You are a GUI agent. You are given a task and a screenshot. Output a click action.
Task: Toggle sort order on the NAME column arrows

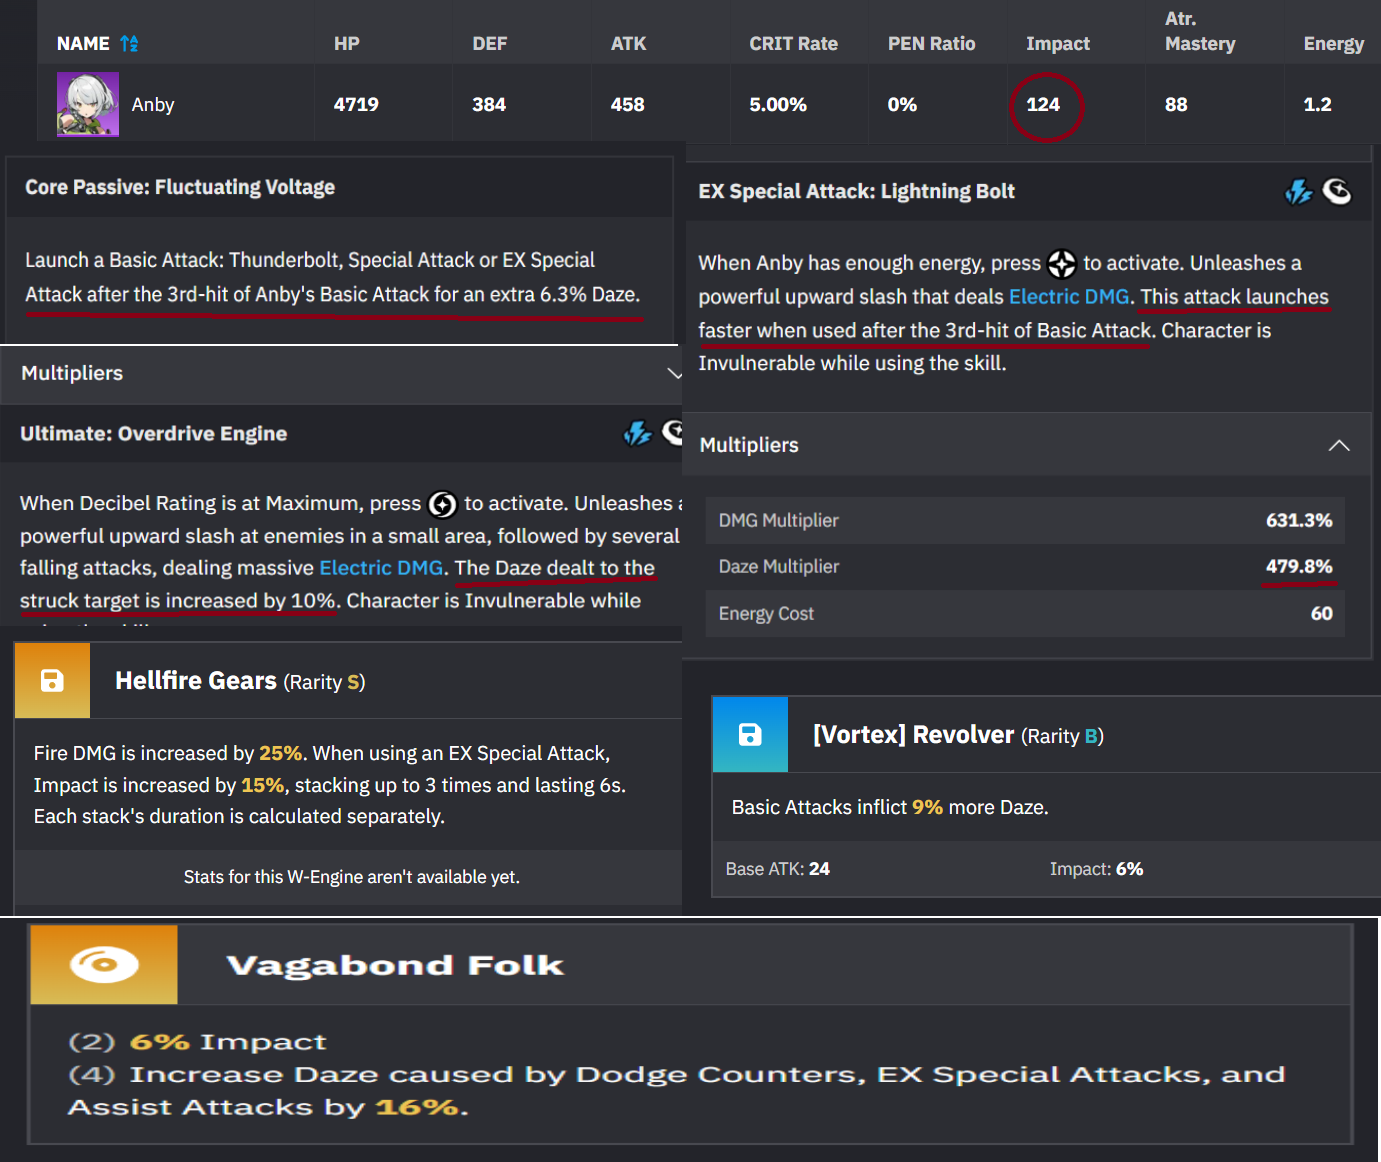point(128,43)
